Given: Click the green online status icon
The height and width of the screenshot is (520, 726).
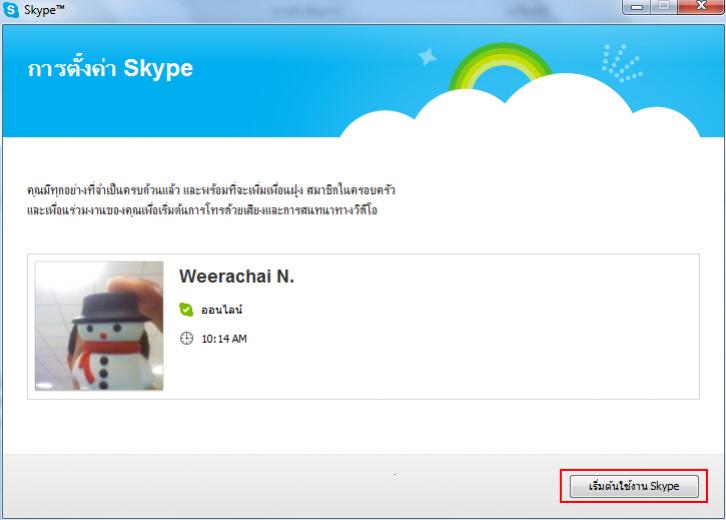Looking at the screenshot, I should pyautogui.click(x=186, y=309).
